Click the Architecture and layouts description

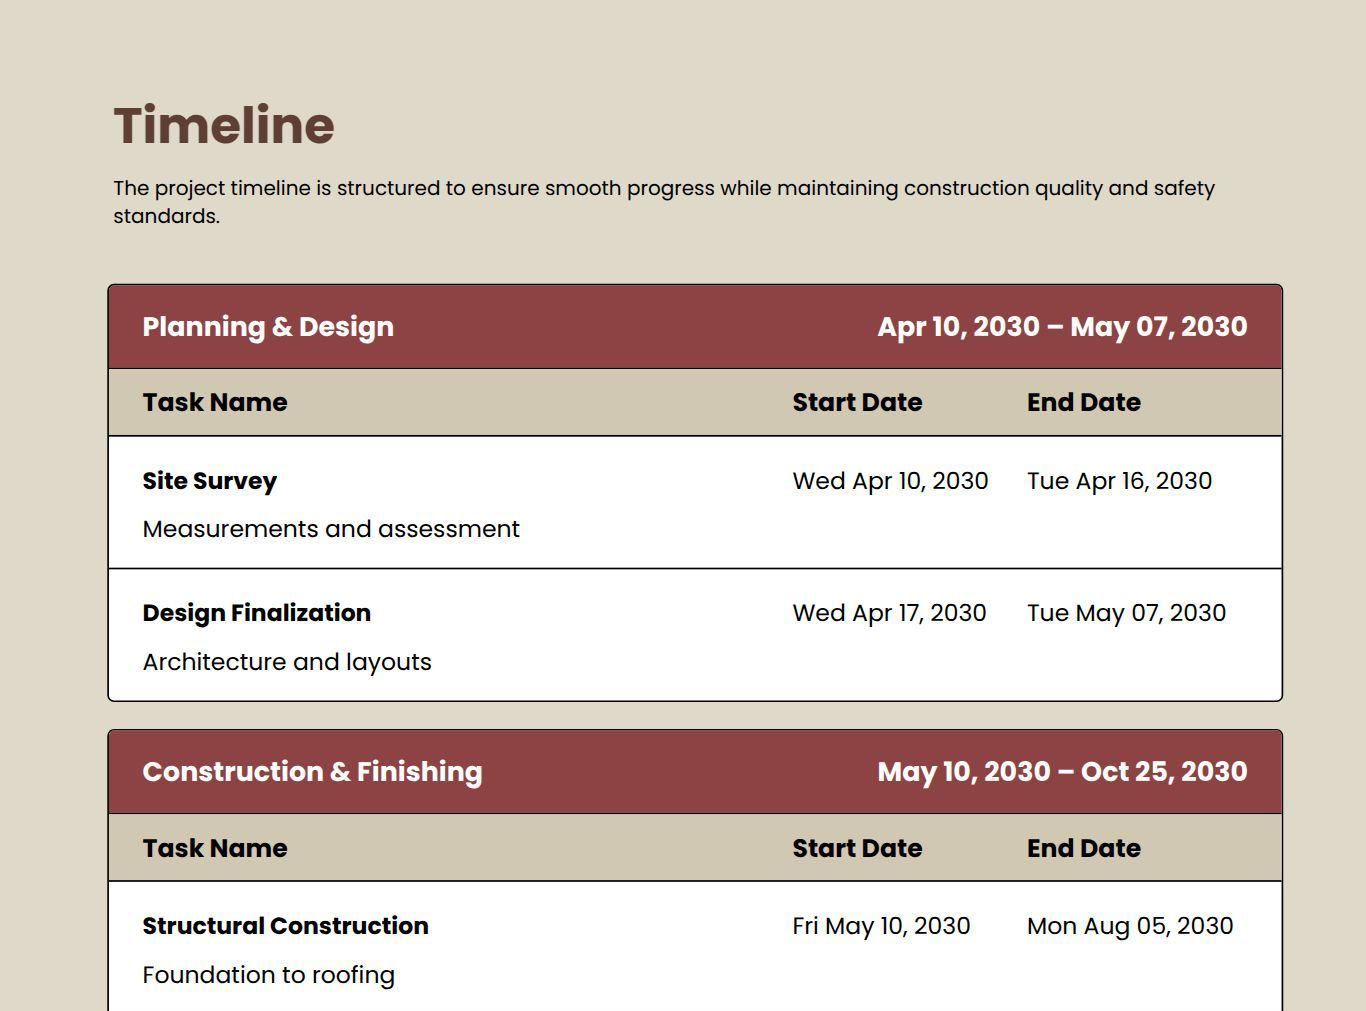pos(287,662)
